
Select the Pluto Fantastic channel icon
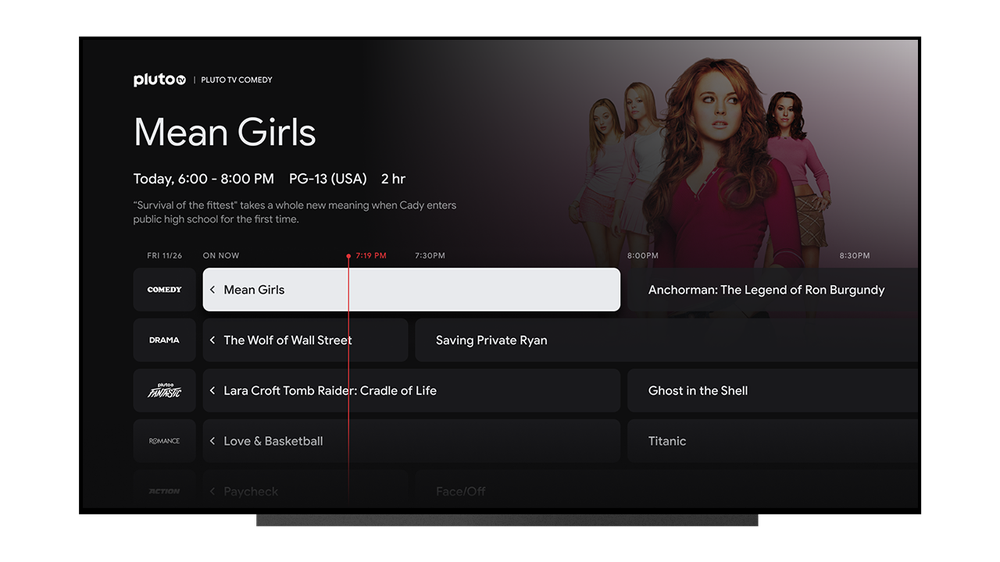click(165, 391)
